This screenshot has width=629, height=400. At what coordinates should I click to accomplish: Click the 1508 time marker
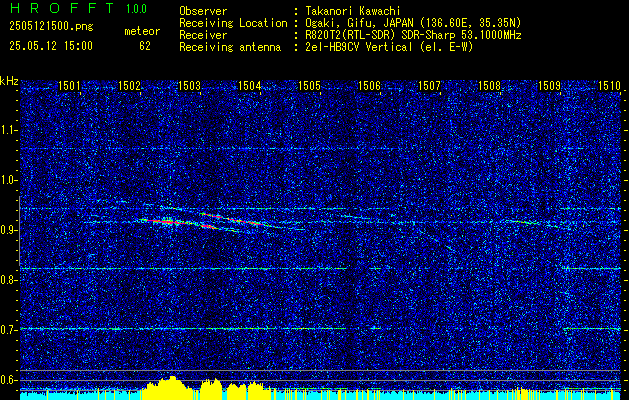click(489, 86)
